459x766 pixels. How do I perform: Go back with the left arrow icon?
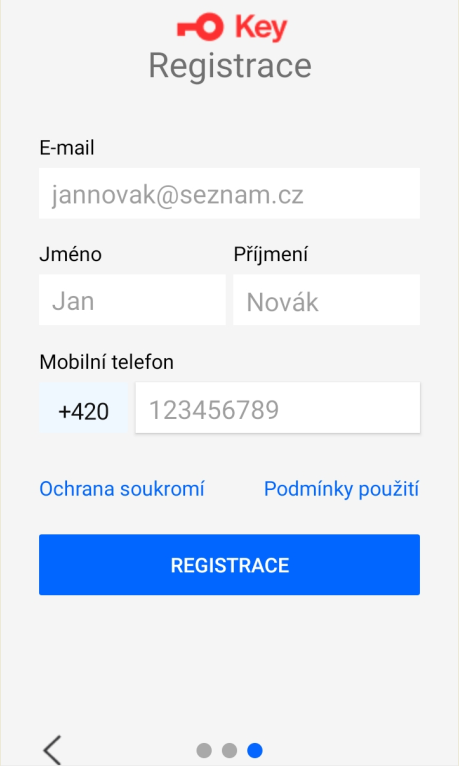click(x=52, y=750)
